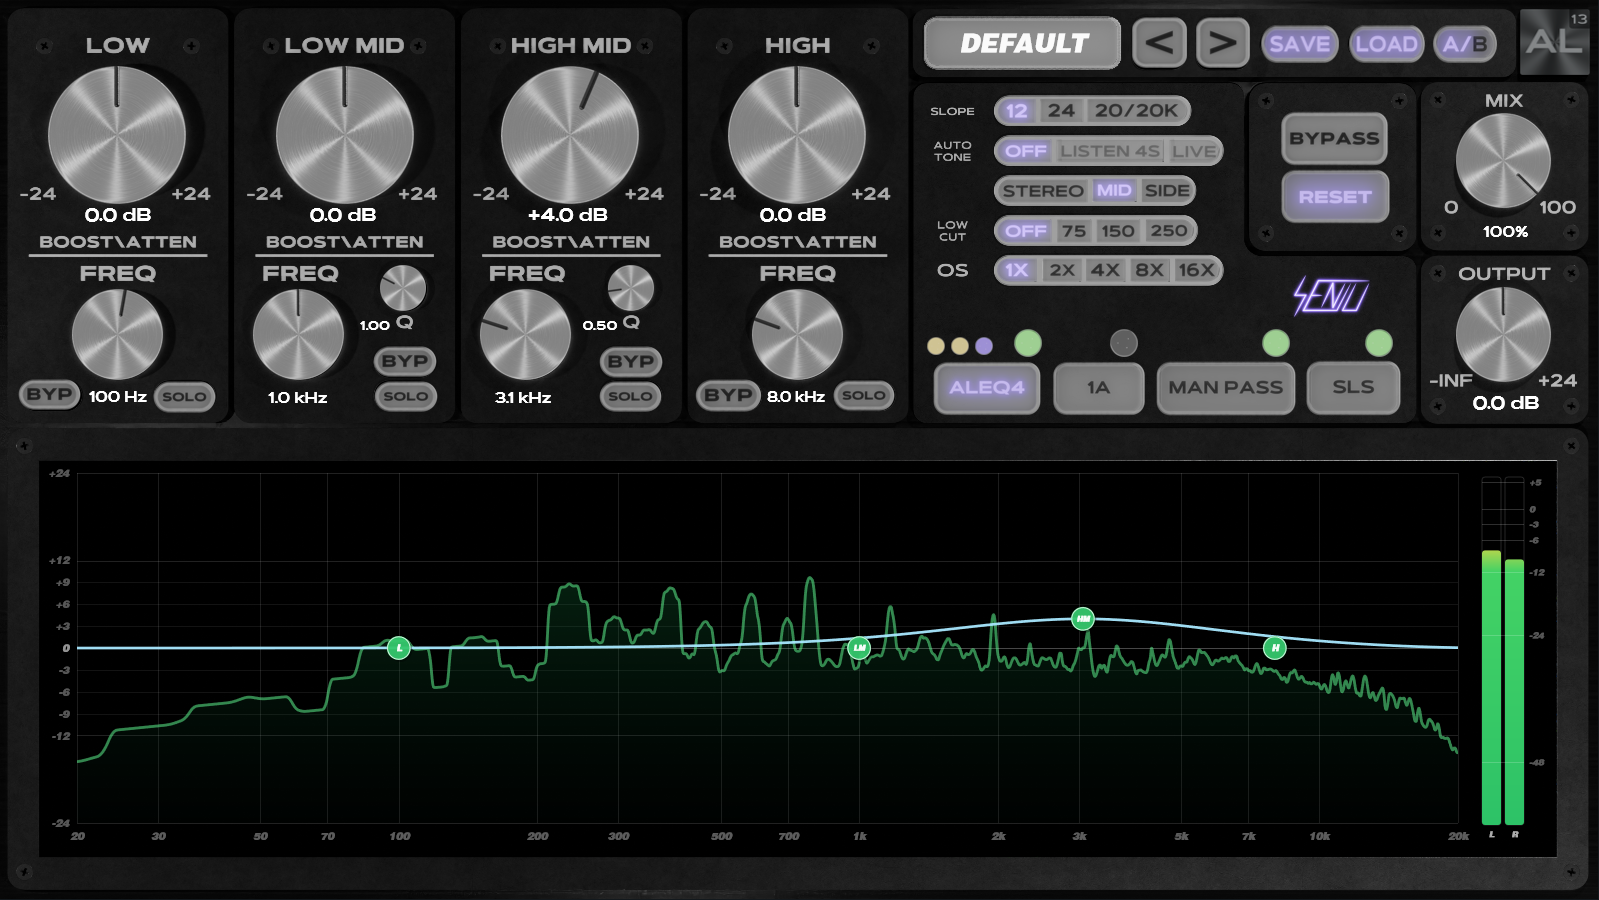Open the DEFAULT preset selector

(x=1022, y=43)
